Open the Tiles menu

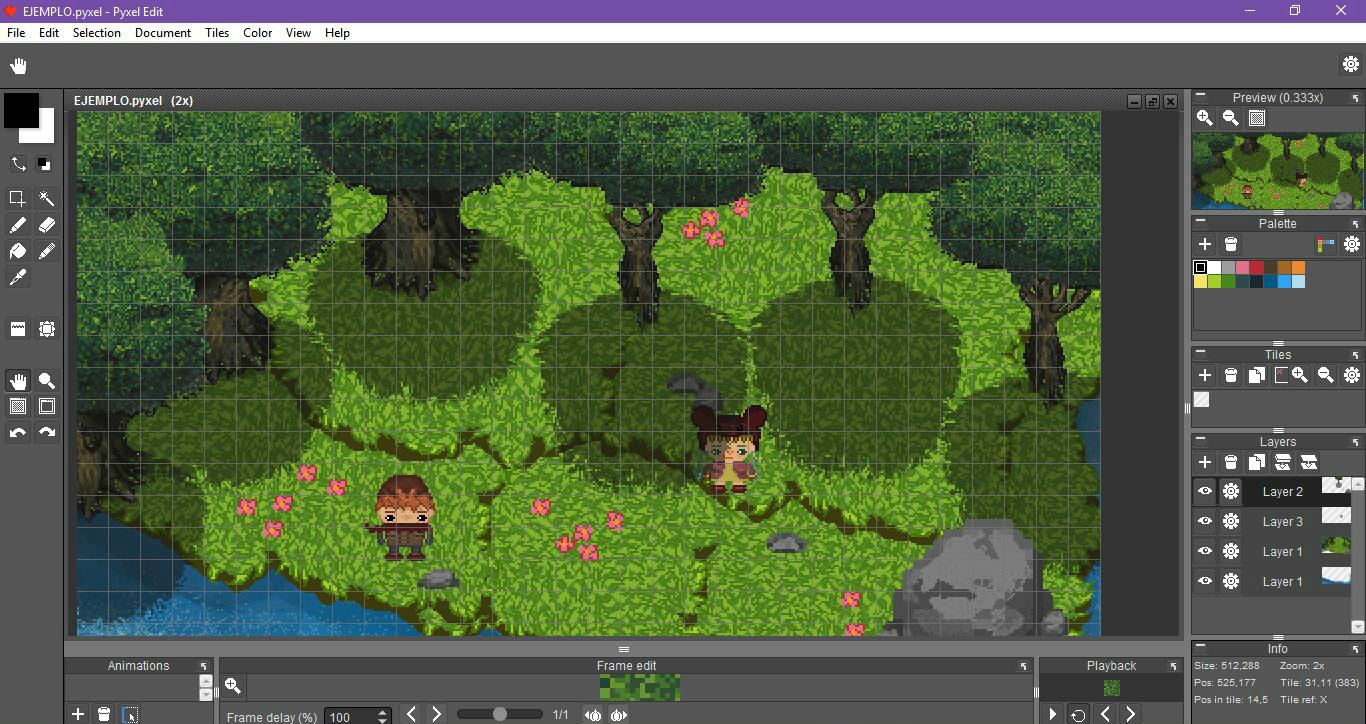click(217, 33)
